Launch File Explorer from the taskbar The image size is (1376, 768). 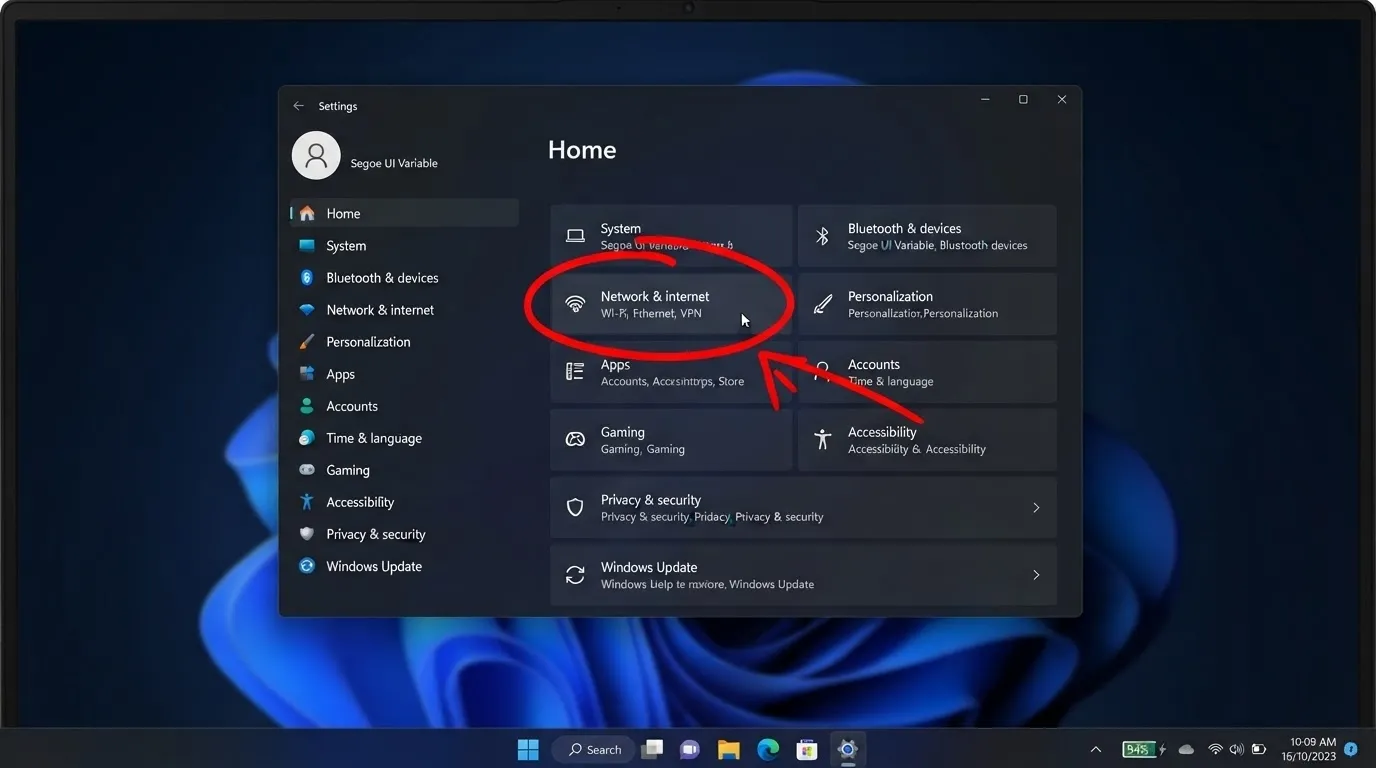coord(728,749)
